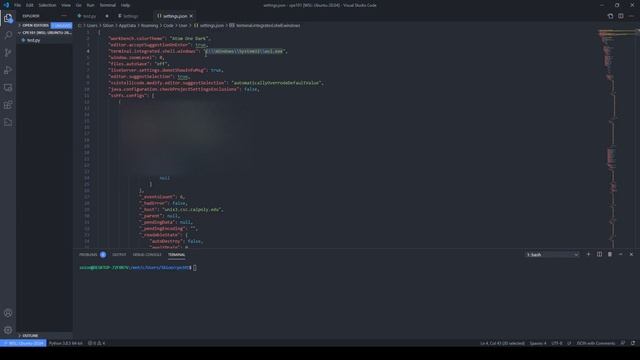Click JSON with Comments language mode
The height and width of the screenshot is (360, 640).
point(596,343)
